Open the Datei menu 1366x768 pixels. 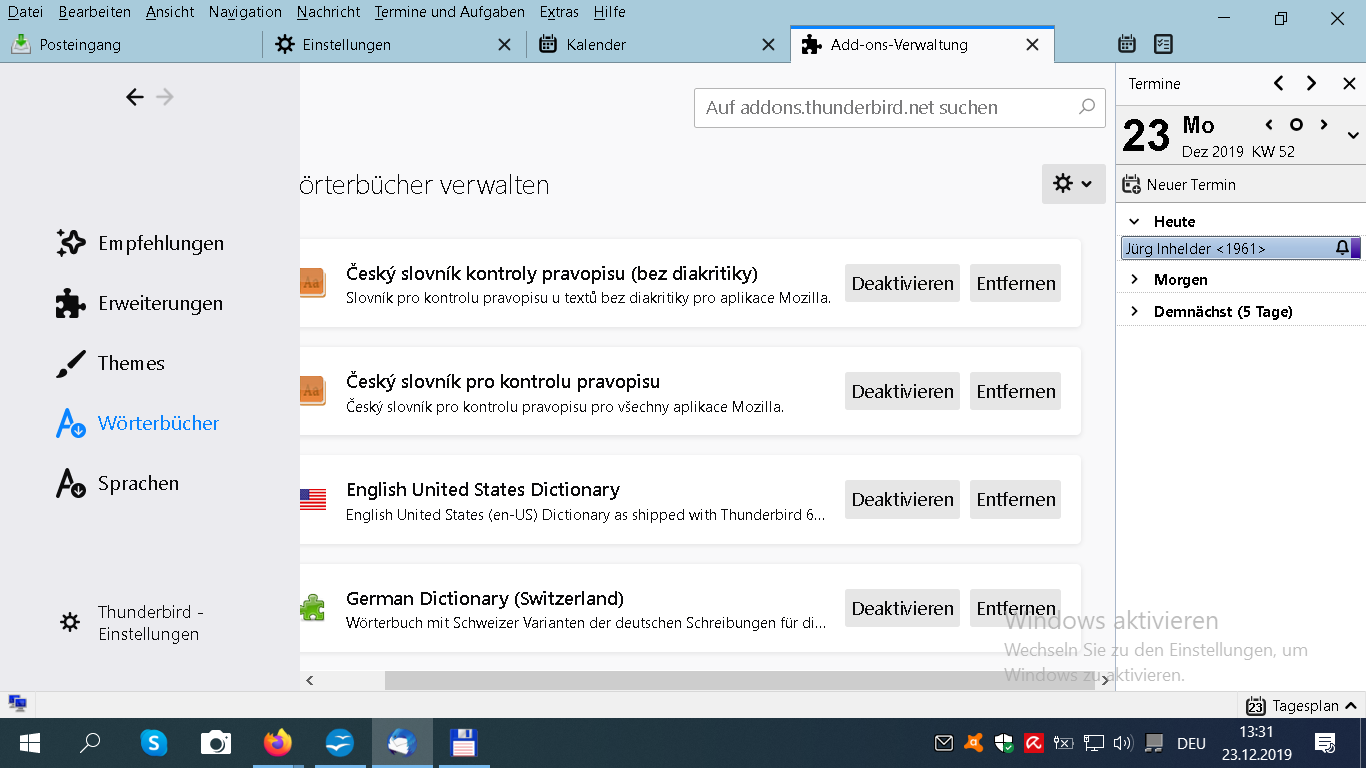point(25,12)
